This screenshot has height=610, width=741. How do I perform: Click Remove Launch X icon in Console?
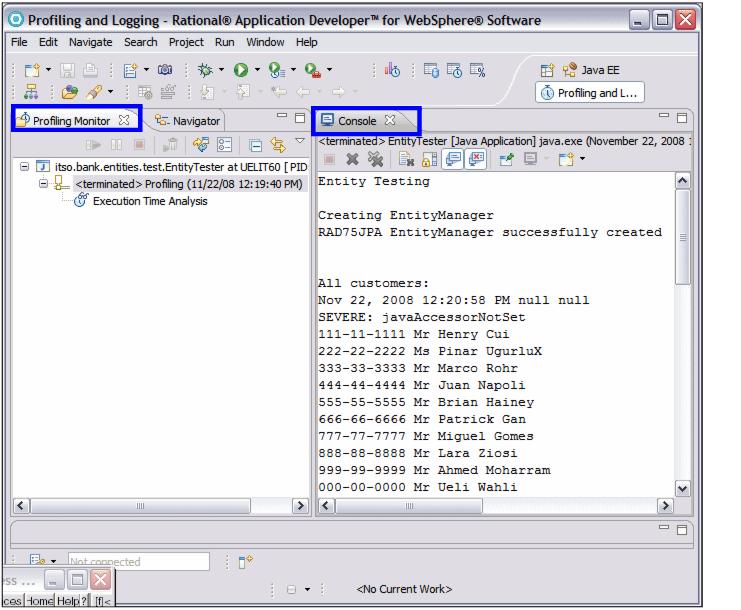point(352,160)
